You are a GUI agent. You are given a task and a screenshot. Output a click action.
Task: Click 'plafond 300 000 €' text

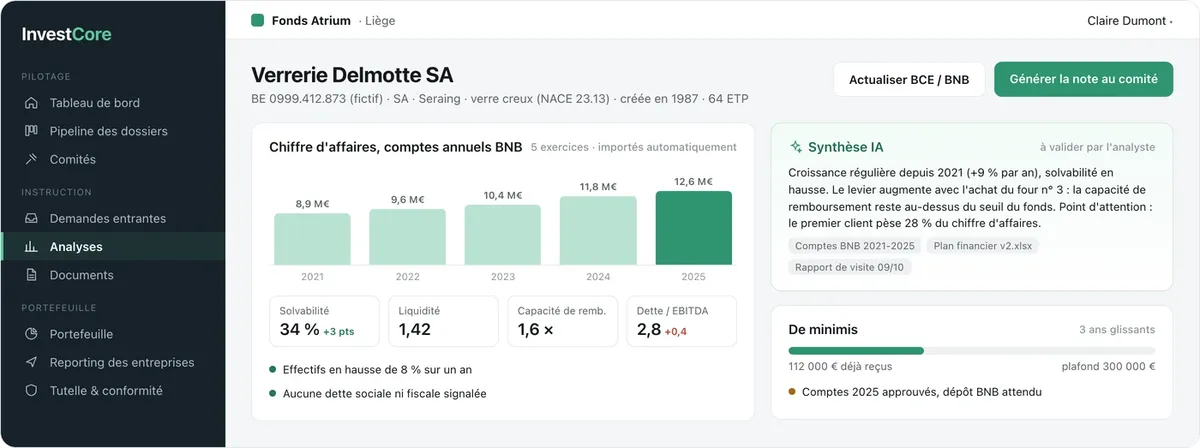1108,366
